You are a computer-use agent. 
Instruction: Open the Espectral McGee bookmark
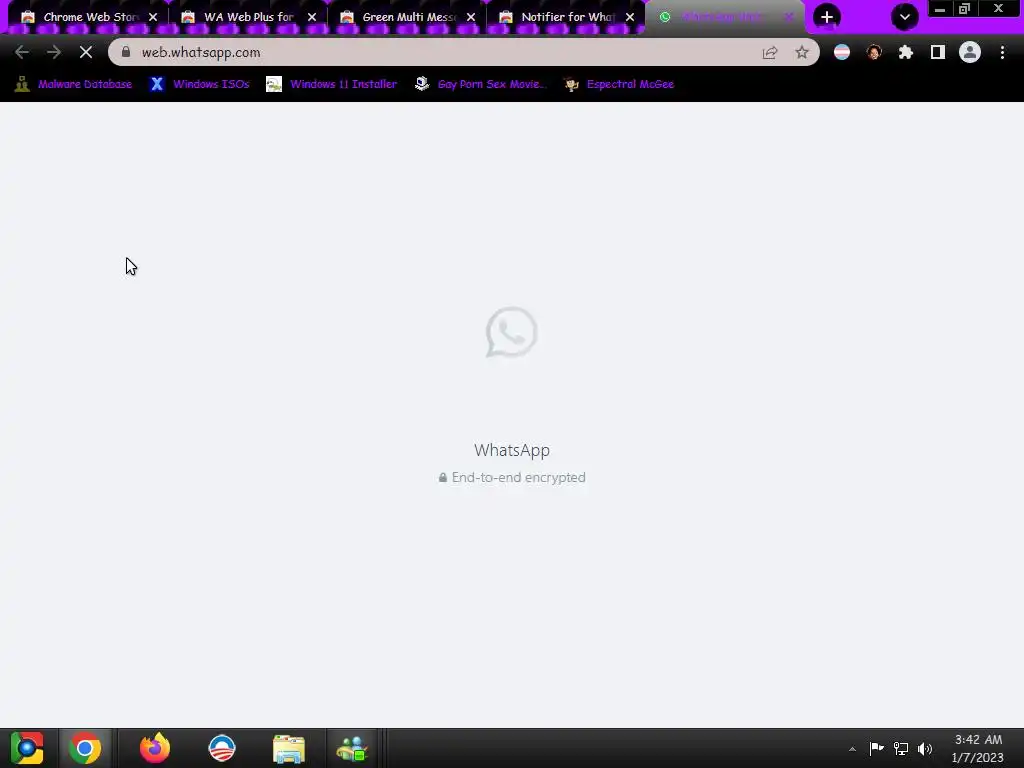619,84
